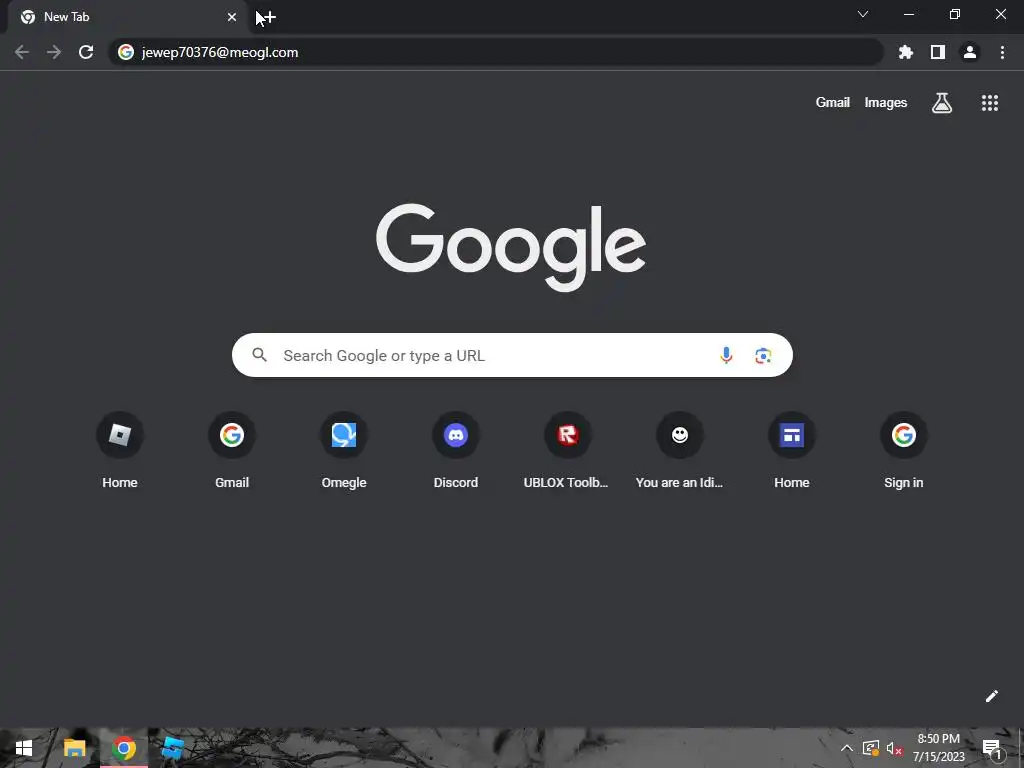This screenshot has width=1024, height=768.
Task: Open the UBLOX Toolb... shortcut
Action: (x=568, y=451)
